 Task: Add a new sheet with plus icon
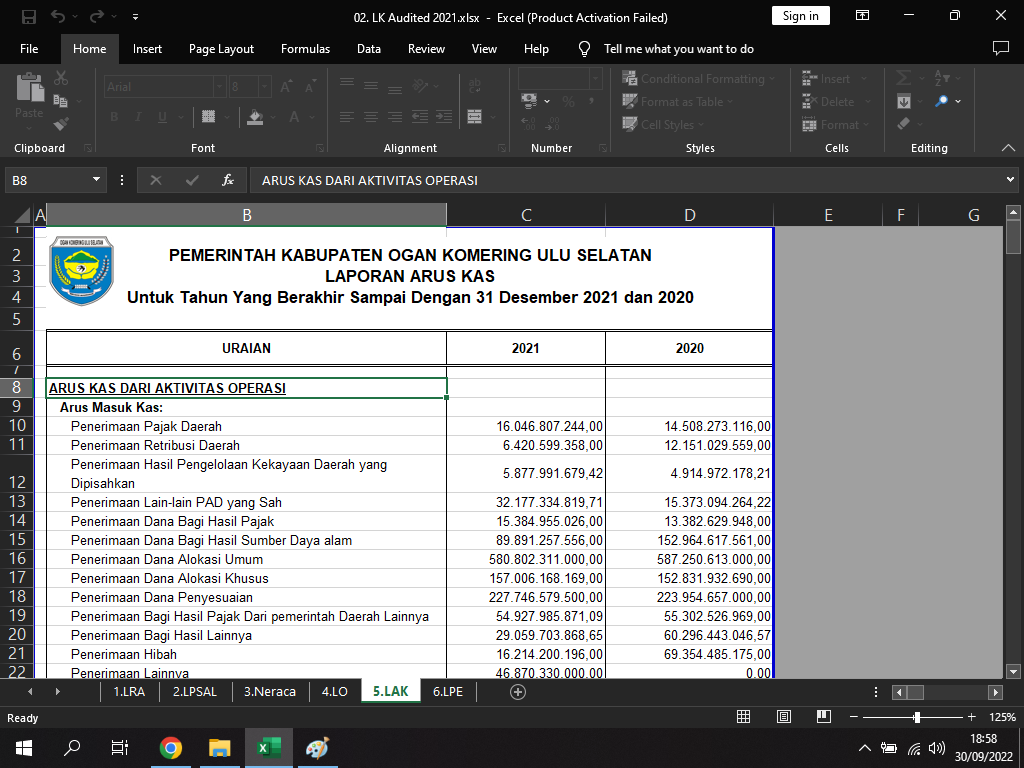tap(518, 691)
